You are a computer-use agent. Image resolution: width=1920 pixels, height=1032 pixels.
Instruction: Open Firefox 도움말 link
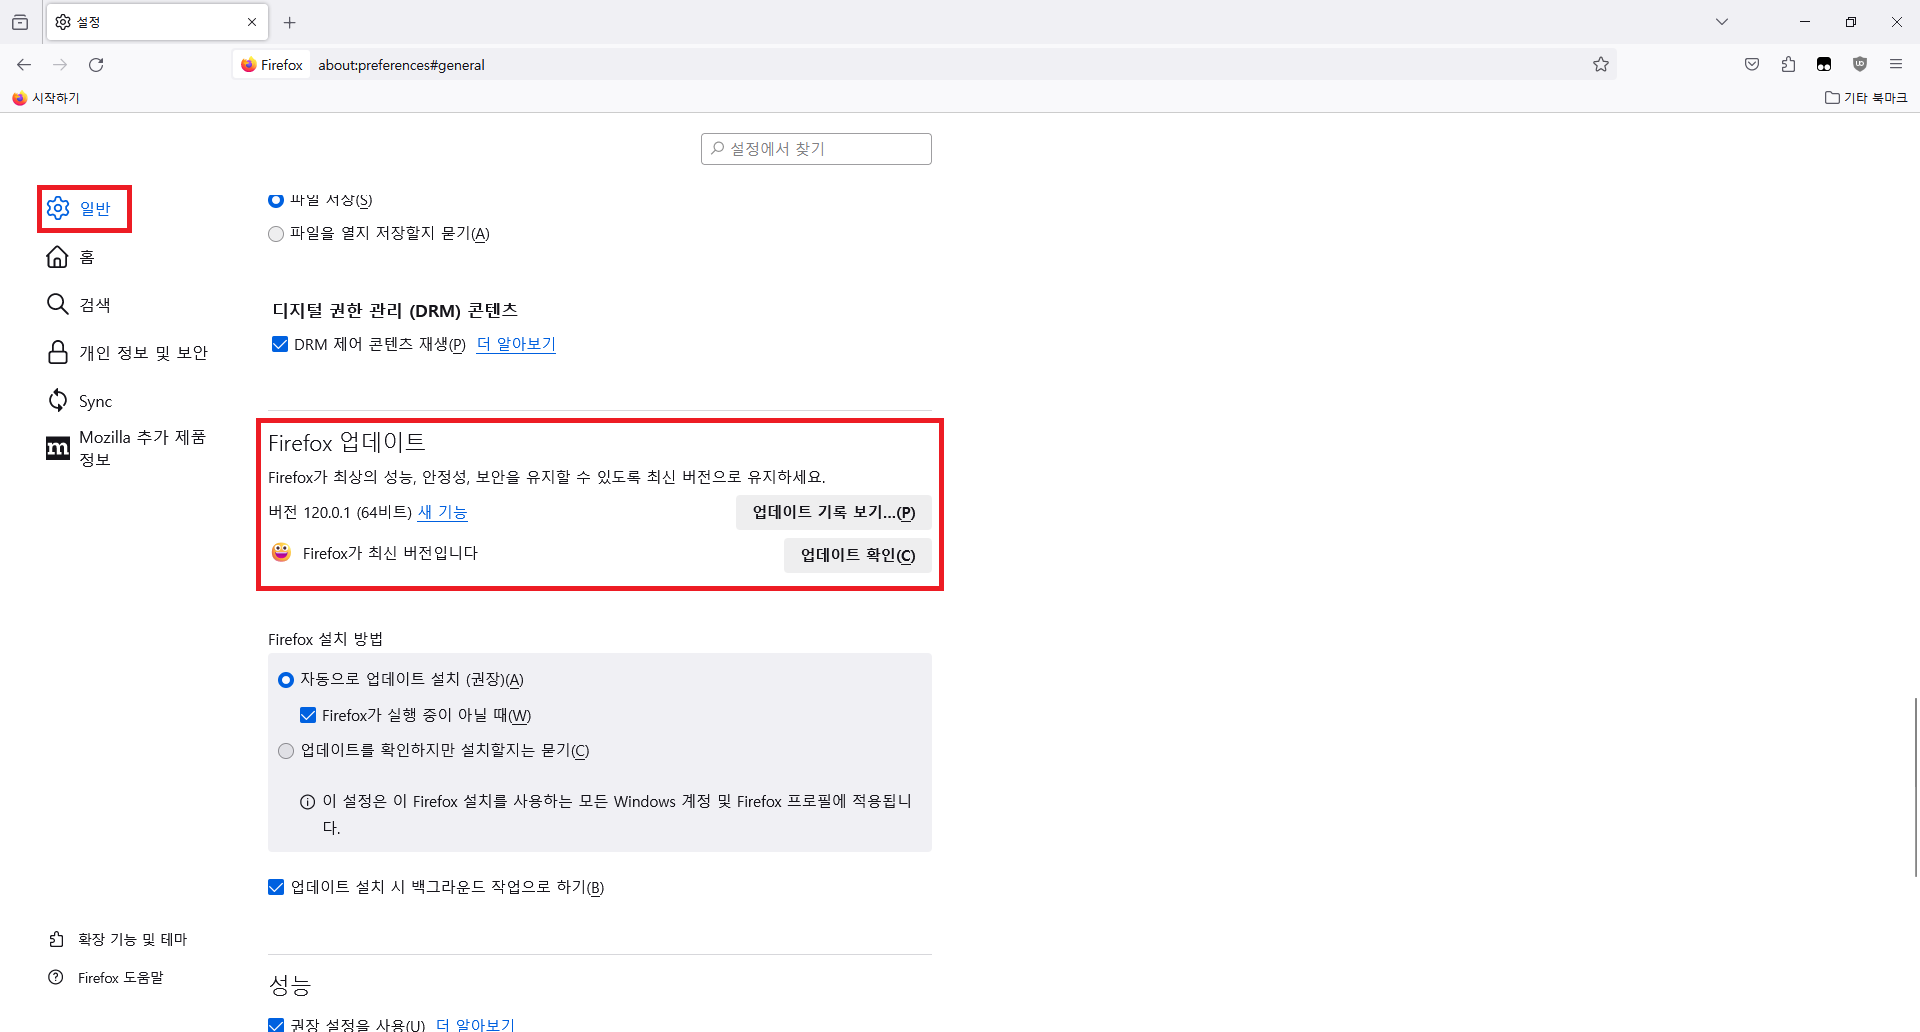click(x=106, y=977)
